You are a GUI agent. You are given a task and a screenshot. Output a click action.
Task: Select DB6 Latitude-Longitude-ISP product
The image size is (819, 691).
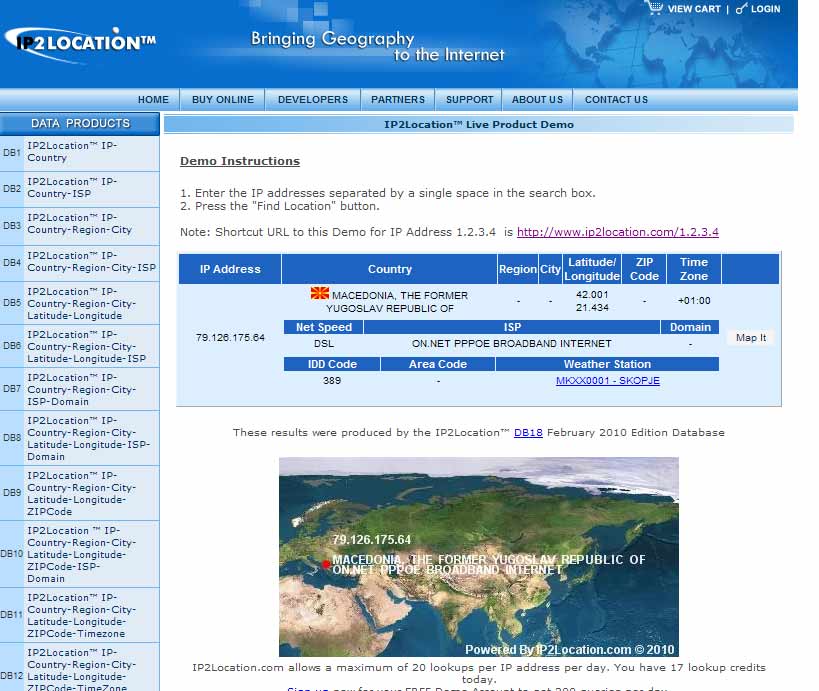point(79,346)
